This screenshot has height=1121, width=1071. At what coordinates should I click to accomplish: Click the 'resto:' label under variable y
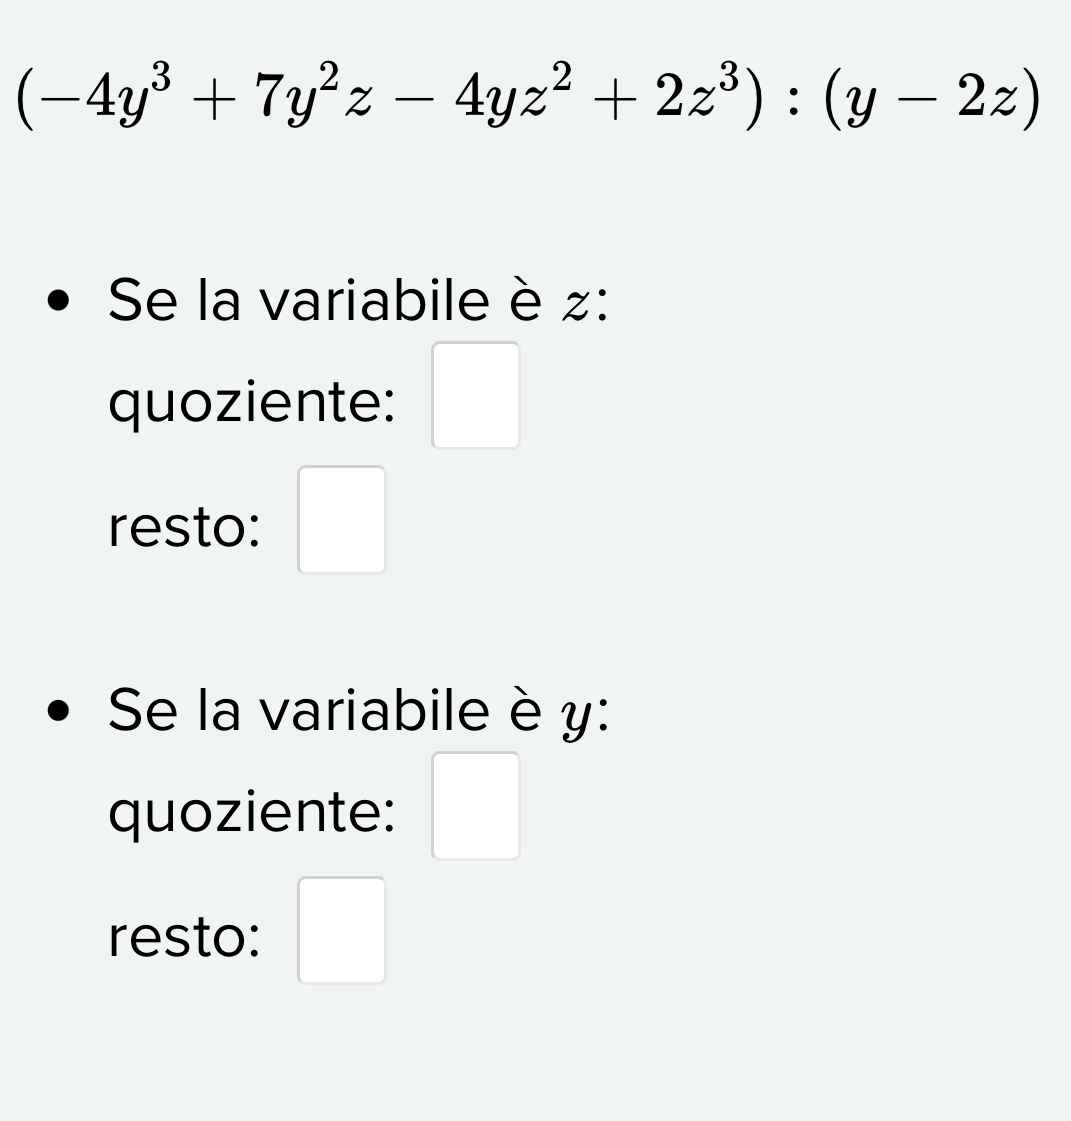(x=184, y=937)
